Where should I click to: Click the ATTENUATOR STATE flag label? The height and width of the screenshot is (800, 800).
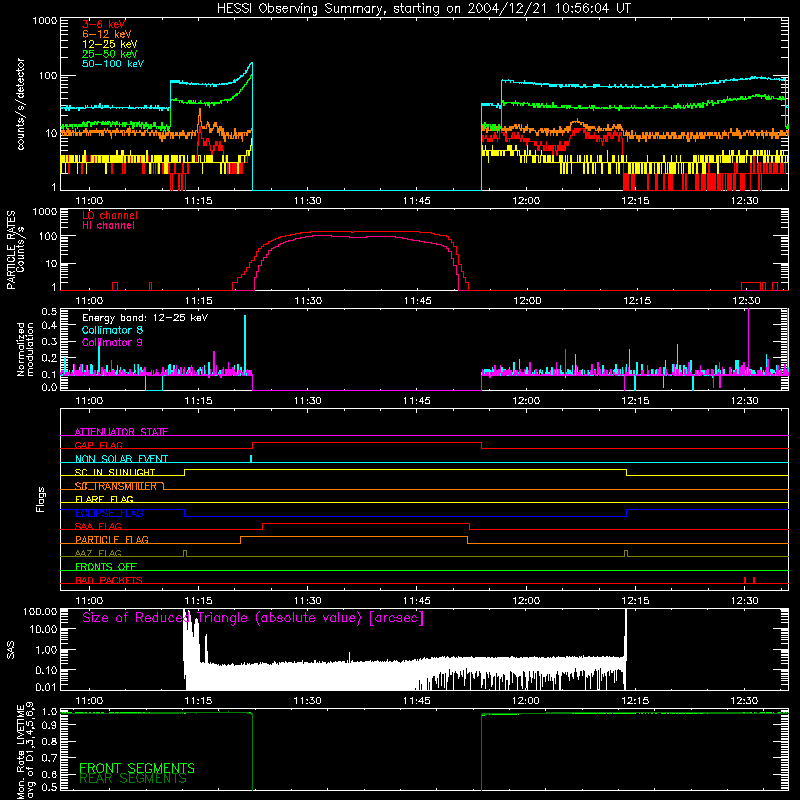click(121, 432)
